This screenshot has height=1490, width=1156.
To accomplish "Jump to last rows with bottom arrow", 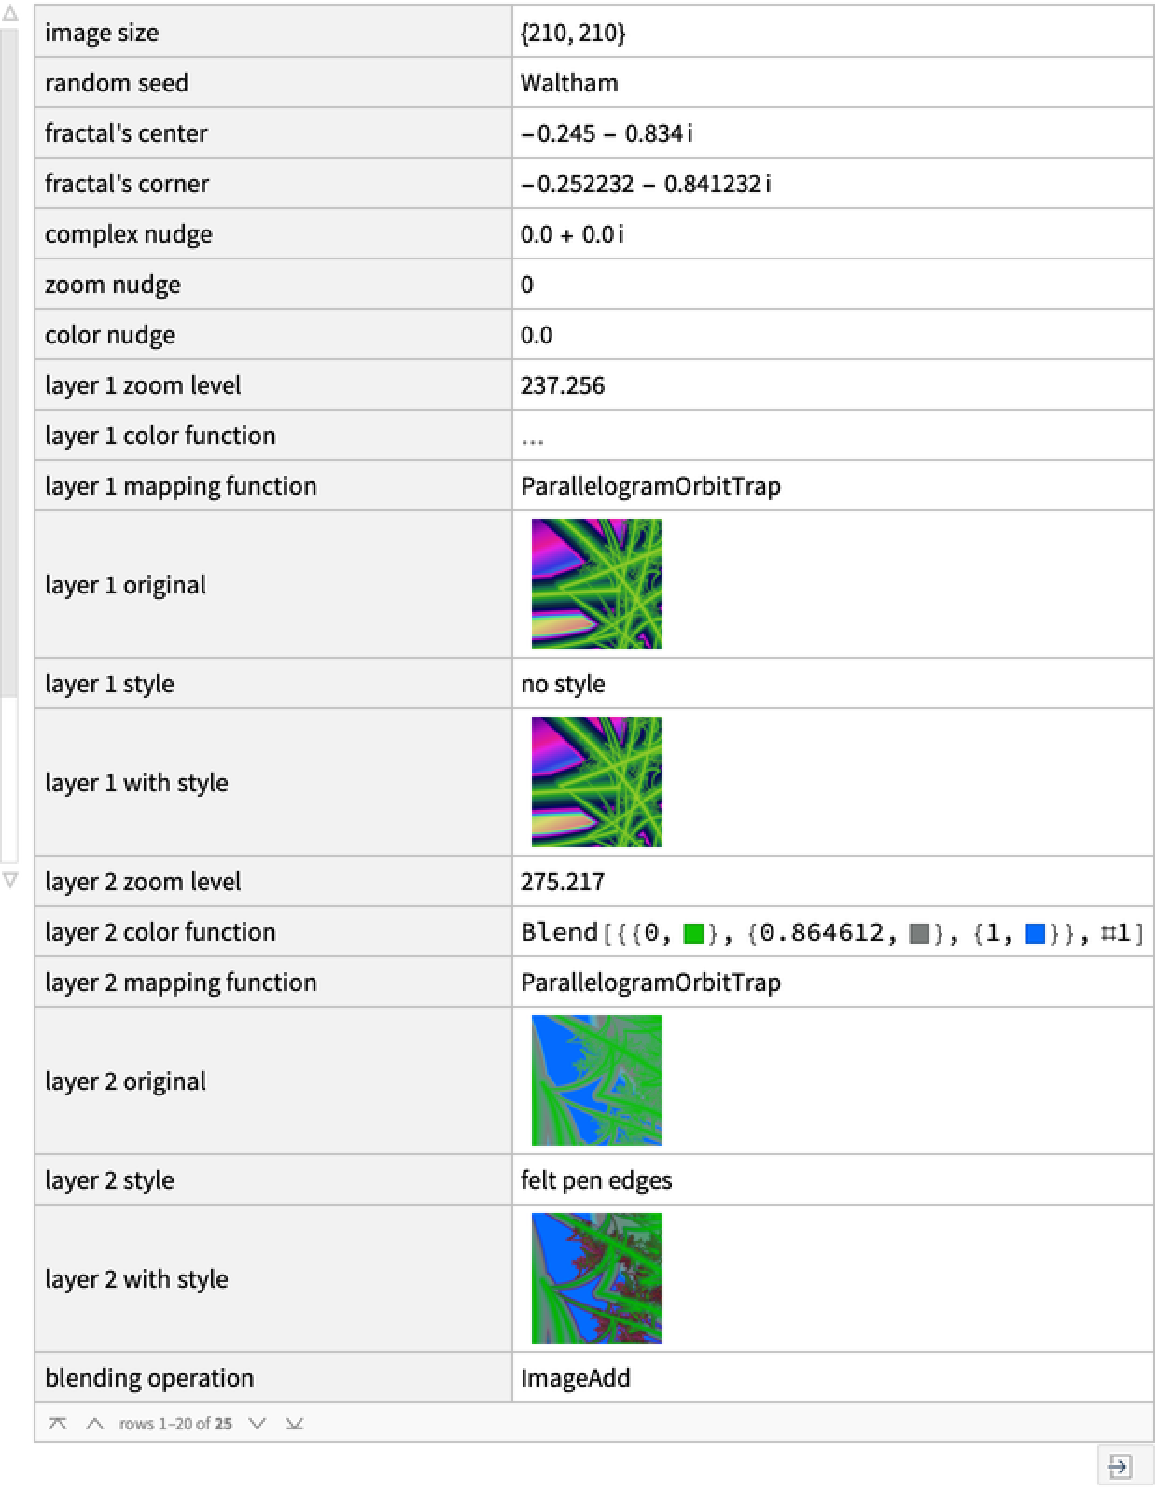I will (294, 1423).
